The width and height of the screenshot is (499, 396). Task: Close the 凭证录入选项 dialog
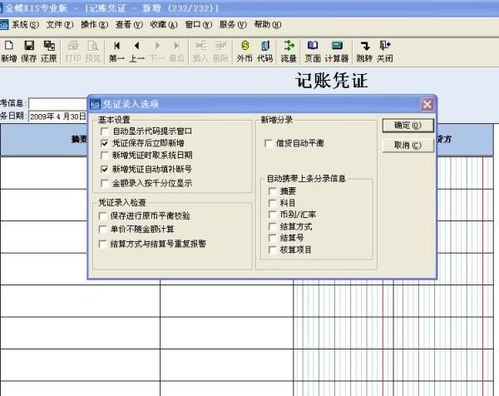(x=427, y=104)
